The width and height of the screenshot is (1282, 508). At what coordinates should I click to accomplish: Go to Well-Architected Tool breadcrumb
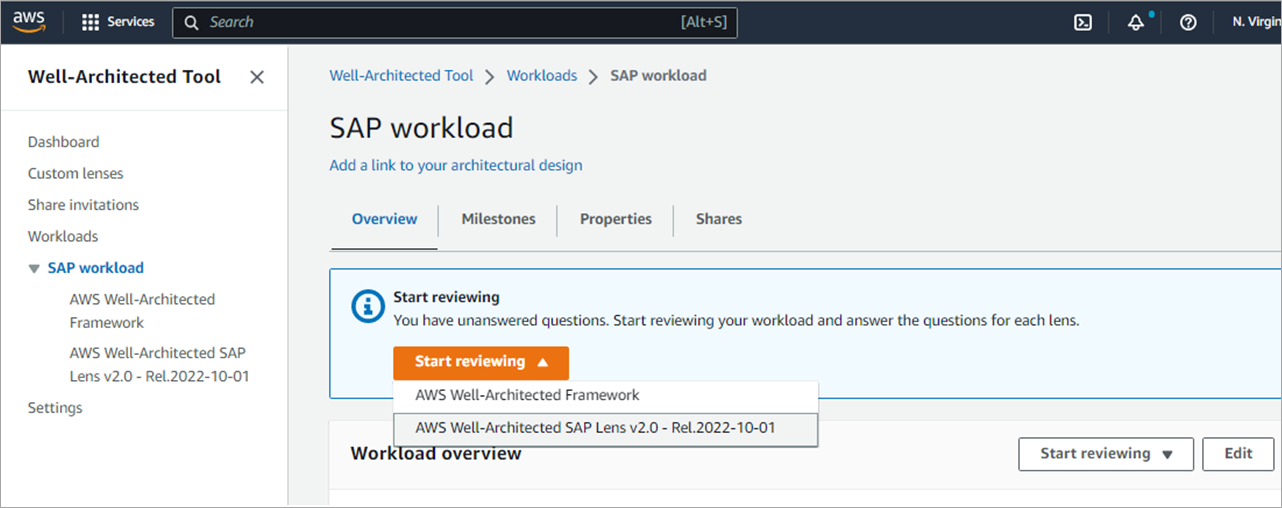401,76
